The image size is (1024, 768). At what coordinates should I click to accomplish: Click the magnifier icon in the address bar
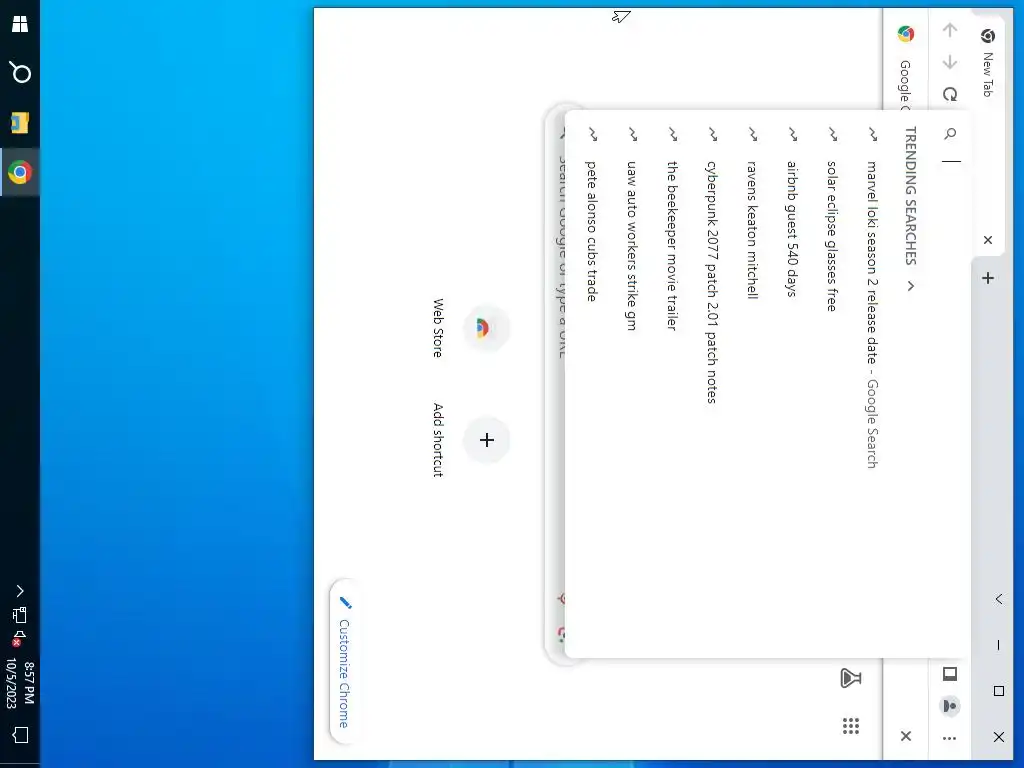click(x=950, y=133)
